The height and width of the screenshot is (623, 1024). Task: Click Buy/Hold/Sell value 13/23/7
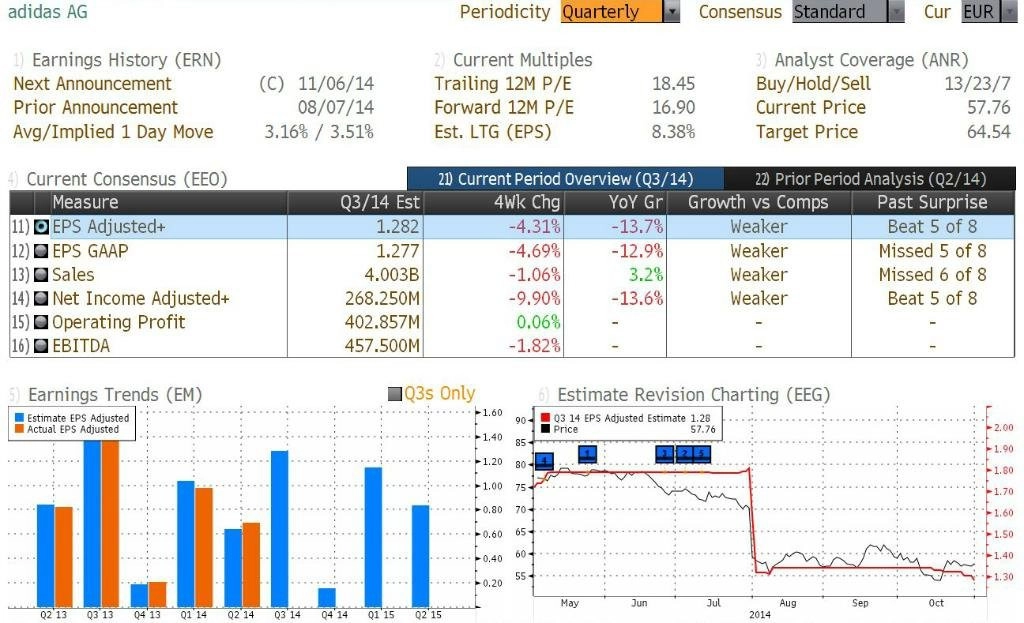[978, 84]
